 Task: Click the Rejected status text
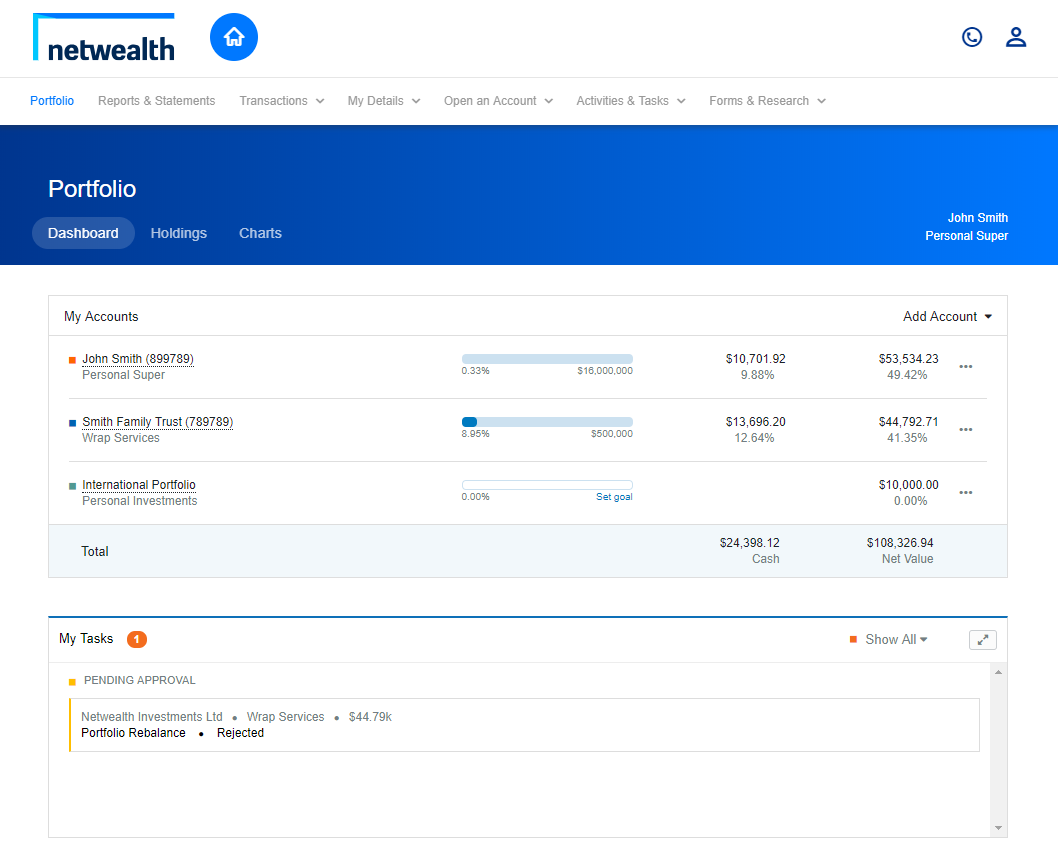(x=240, y=733)
